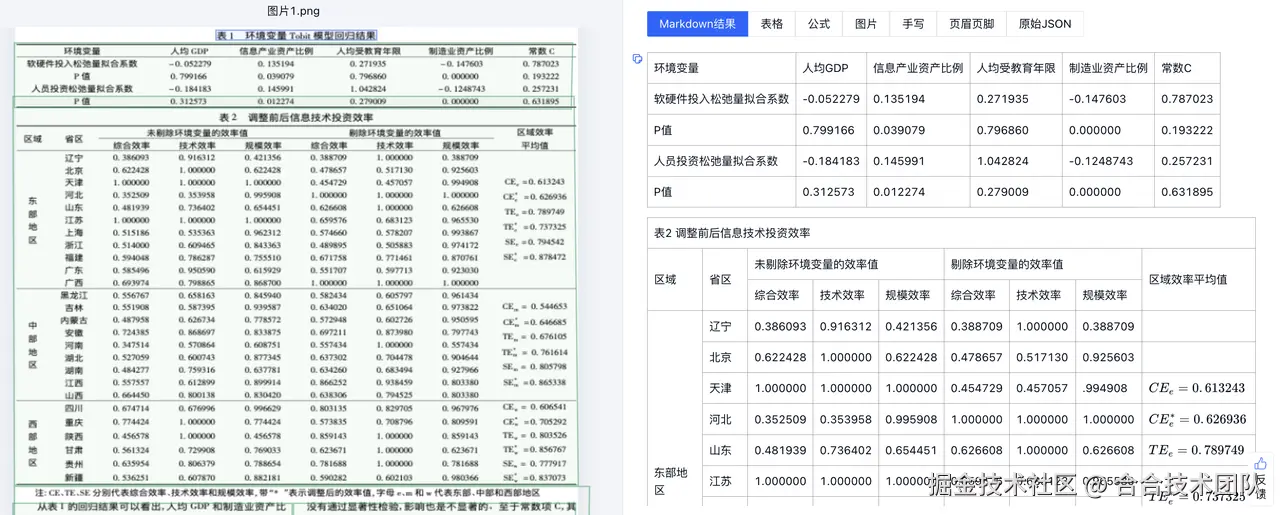The width and height of the screenshot is (1280, 515).
Task: Click the value 0.916312 in 辽宁 row
Action: pos(846,327)
